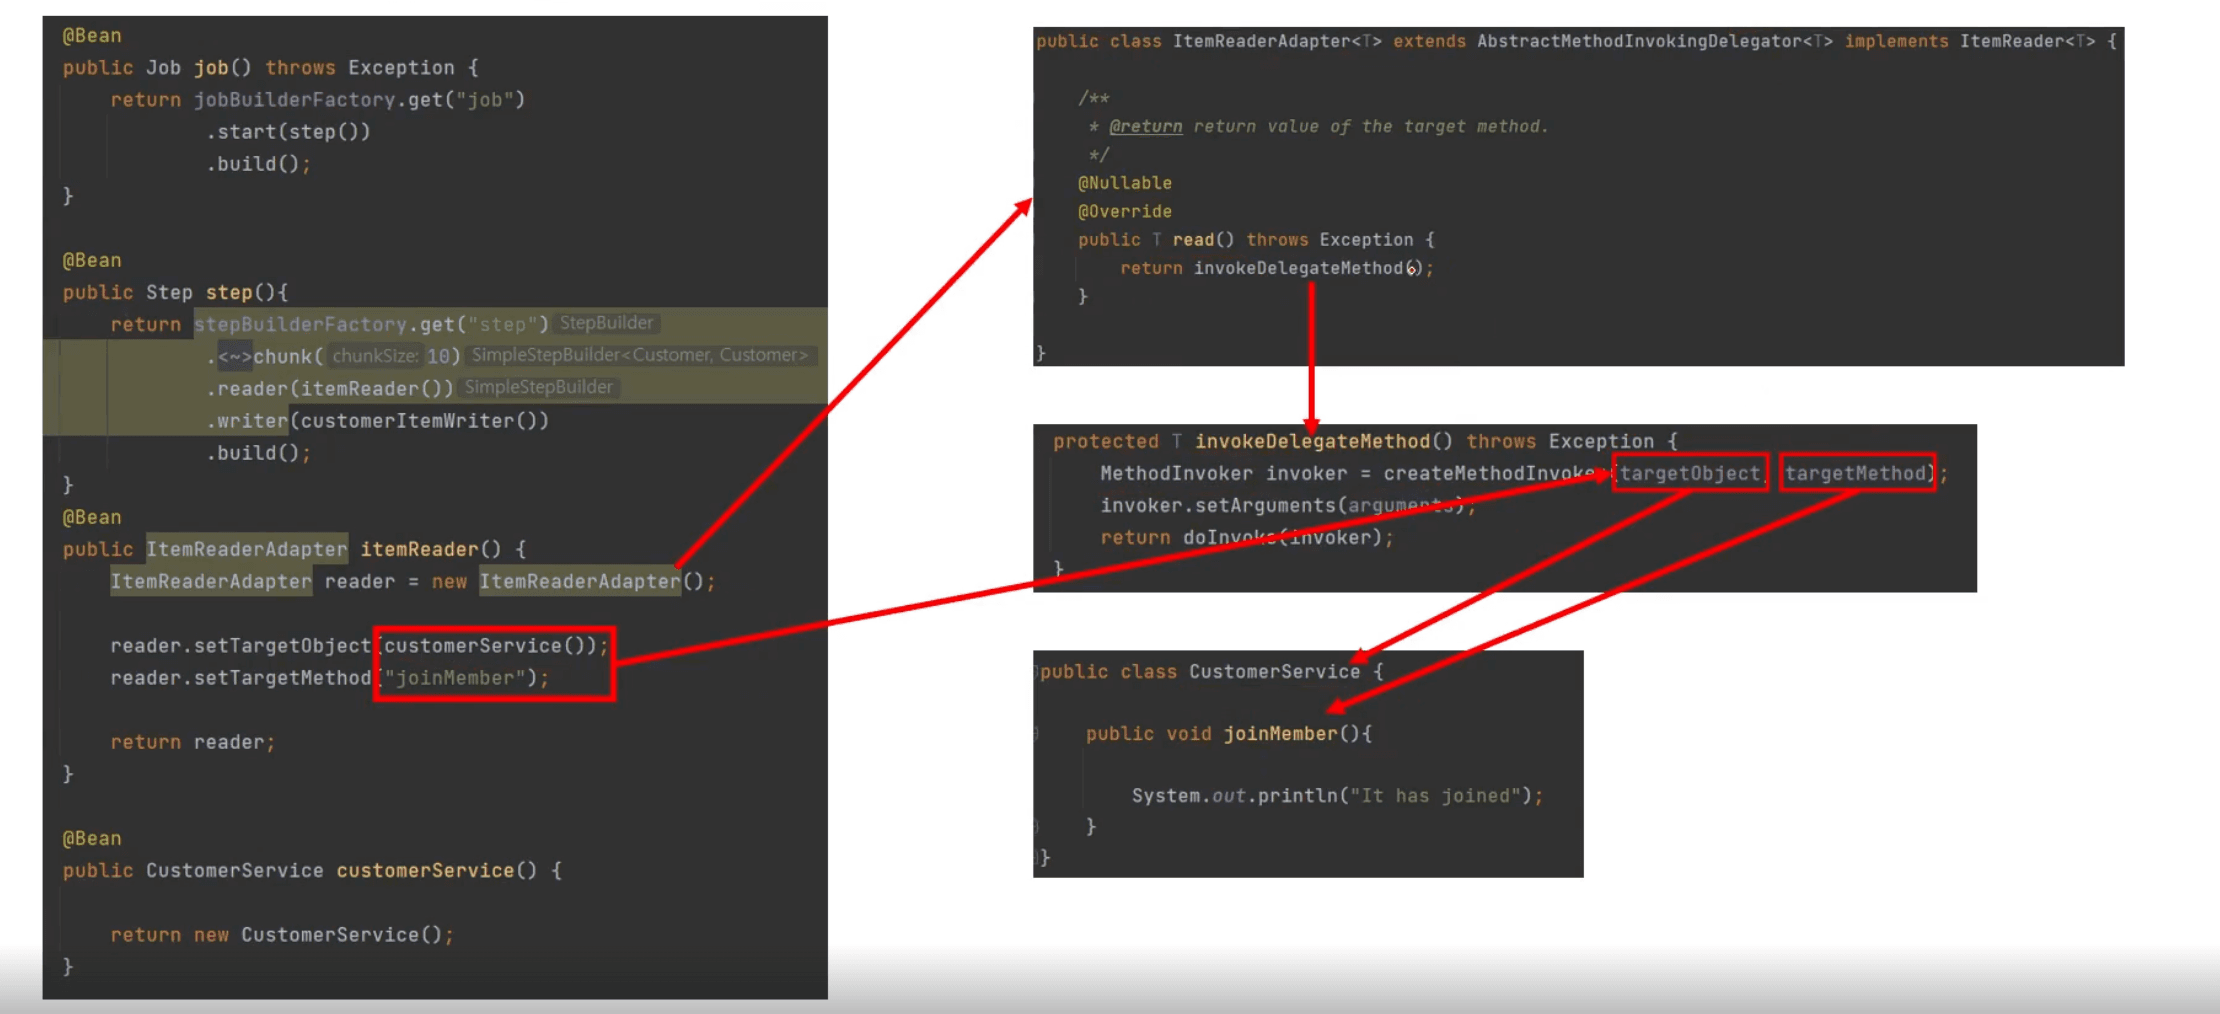2220x1014 pixels.
Task: Click the @Bean annotation above job()
Action: coord(92,36)
